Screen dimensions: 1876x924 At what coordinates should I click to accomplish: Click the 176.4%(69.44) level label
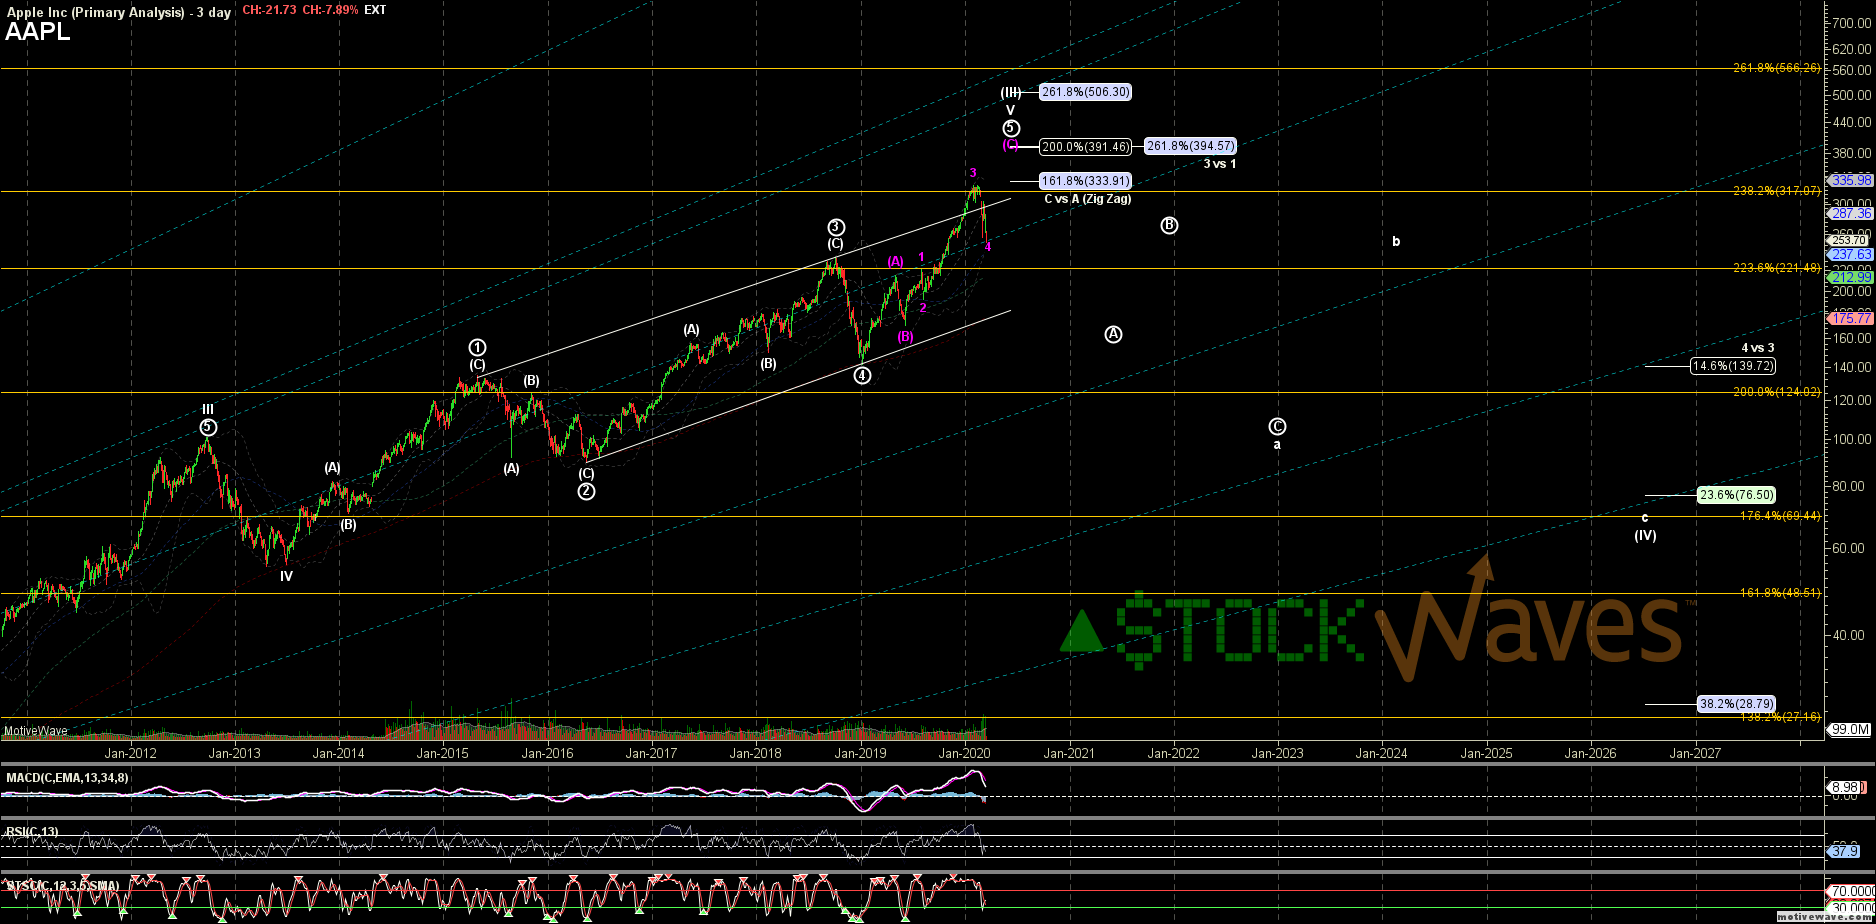tap(1781, 516)
